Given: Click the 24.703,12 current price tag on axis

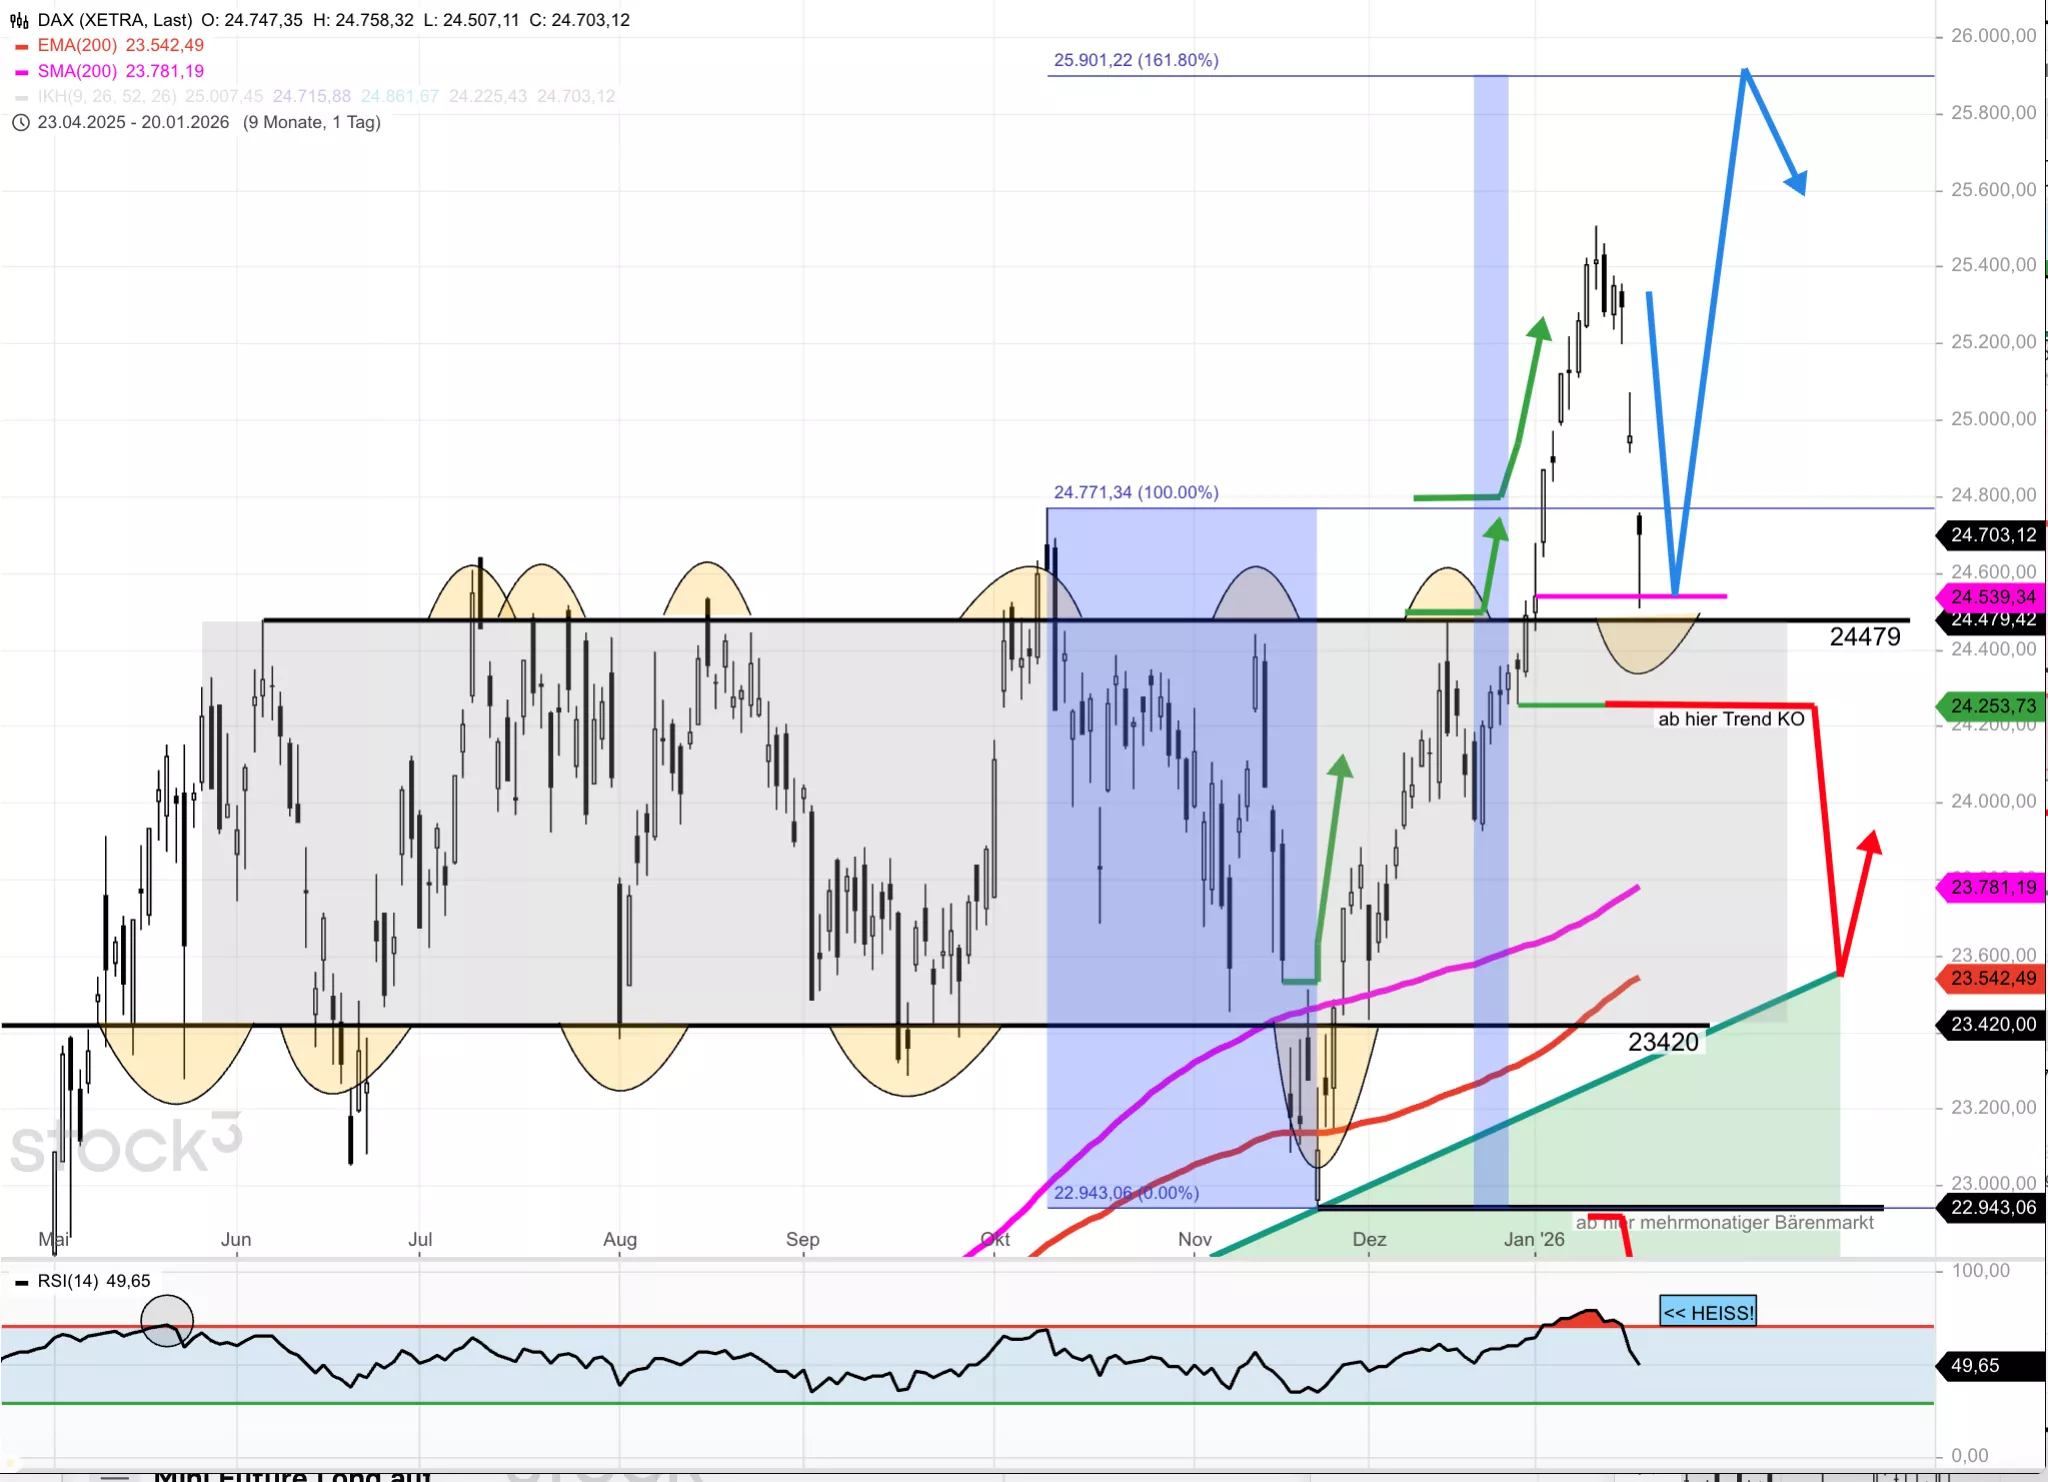Looking at the screenshot, I should (x=1992, y=535).
